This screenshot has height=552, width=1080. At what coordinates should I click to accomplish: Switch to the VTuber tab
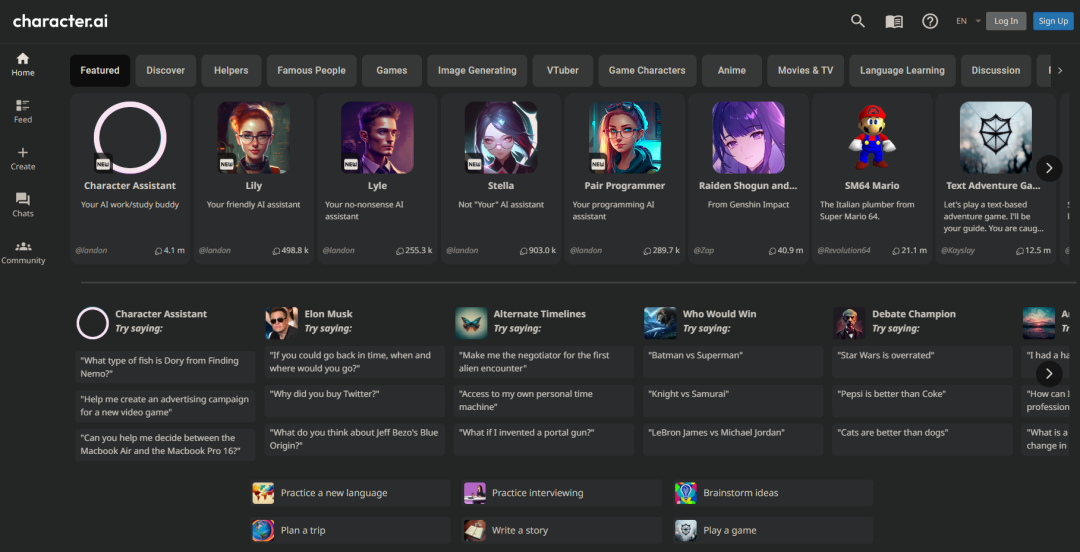[x=563, y=70]
